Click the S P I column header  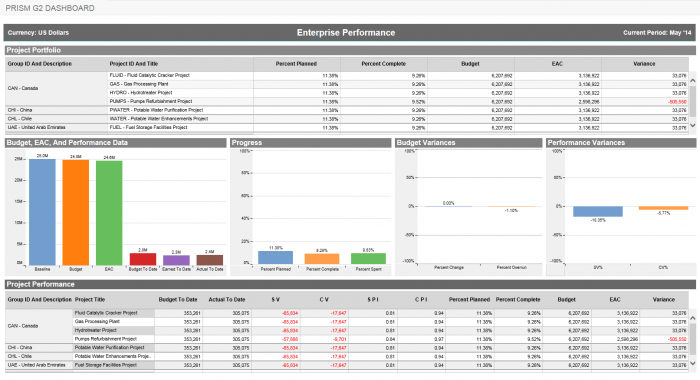pyautogui.click(x=373, y=300)
